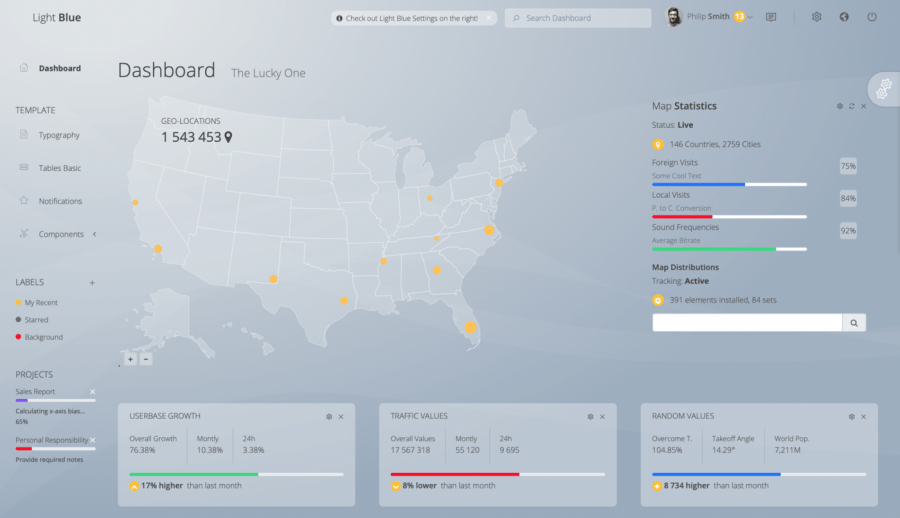Open the chat messages icon in header

(x=771, y=17)
